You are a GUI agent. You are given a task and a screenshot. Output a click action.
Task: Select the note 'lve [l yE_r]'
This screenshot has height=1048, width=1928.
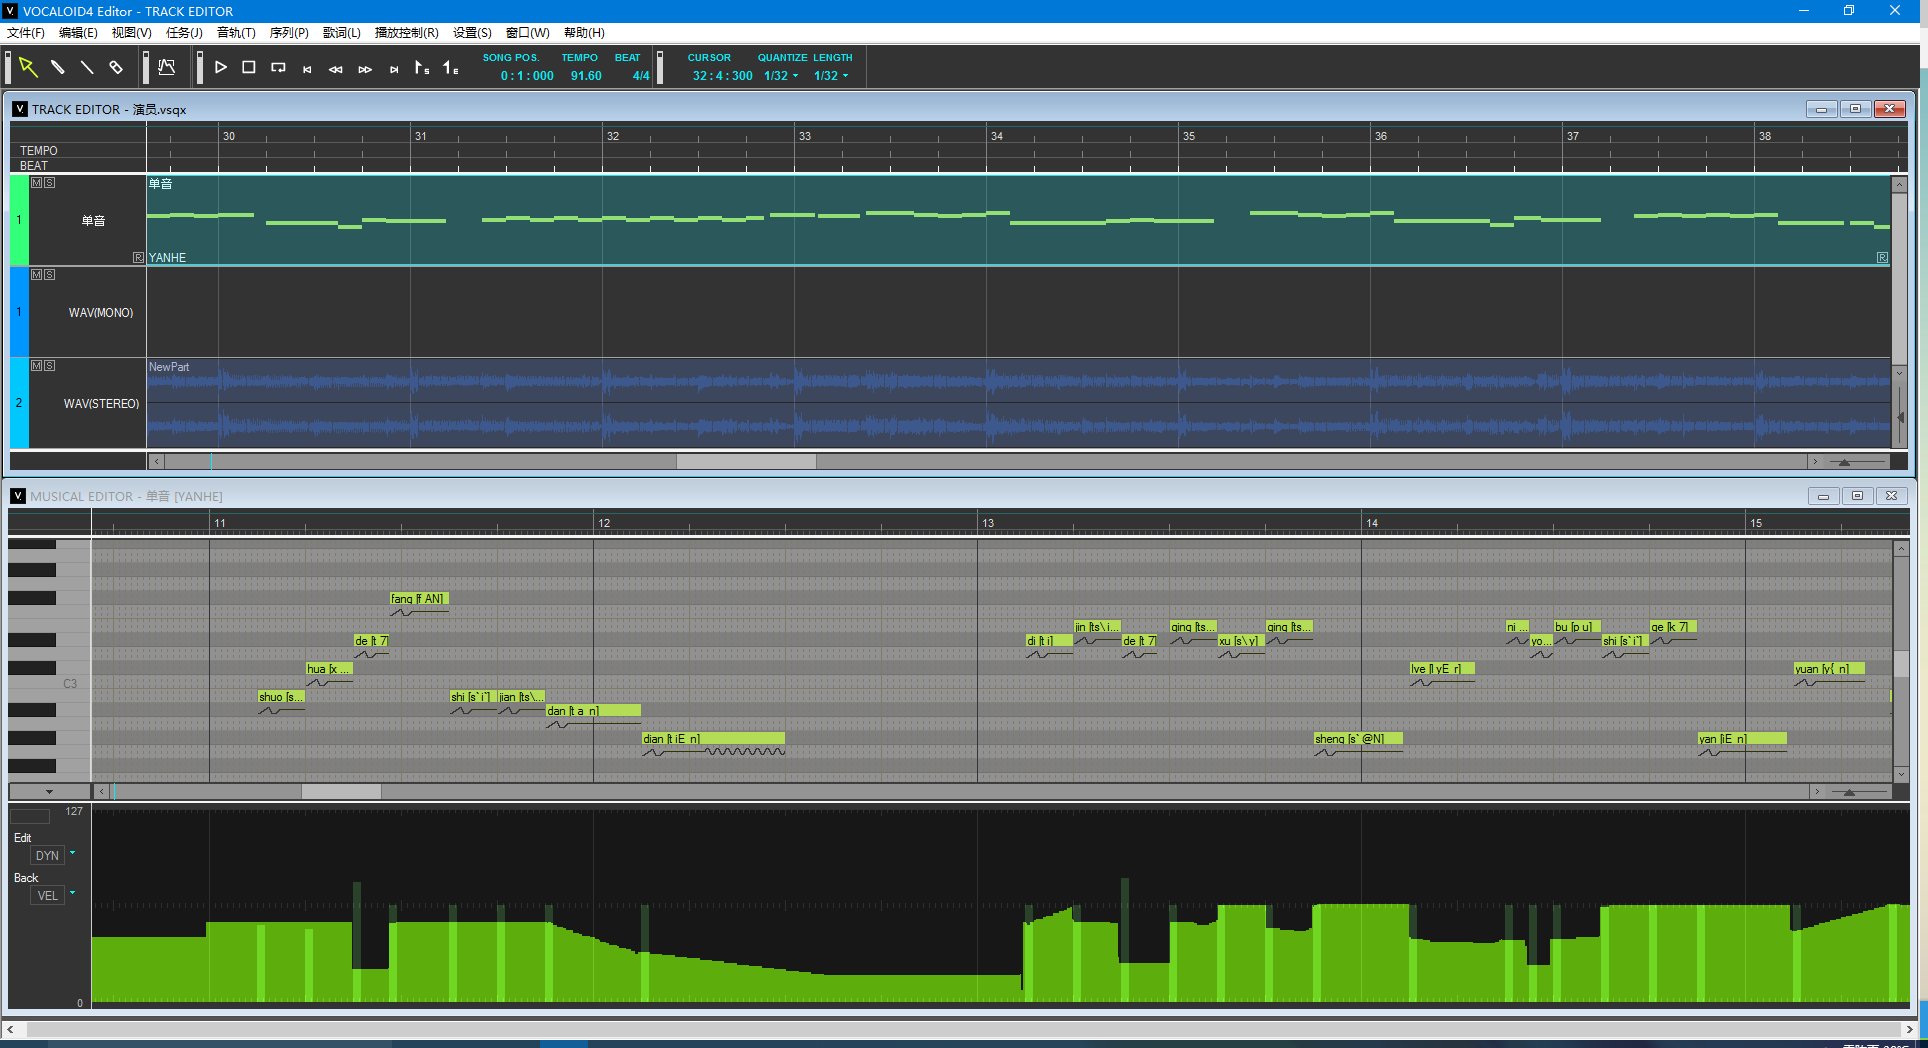[1442, 669]
